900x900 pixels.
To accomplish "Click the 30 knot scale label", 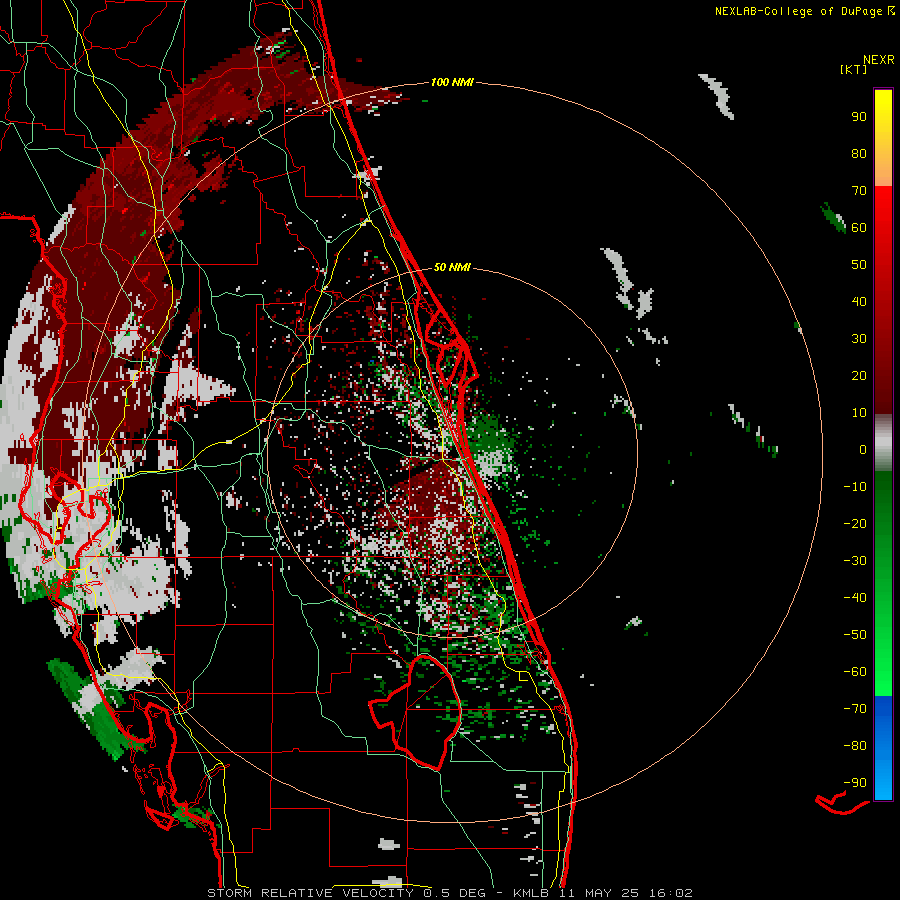I will pyautogui.click(x=859, y=339).
